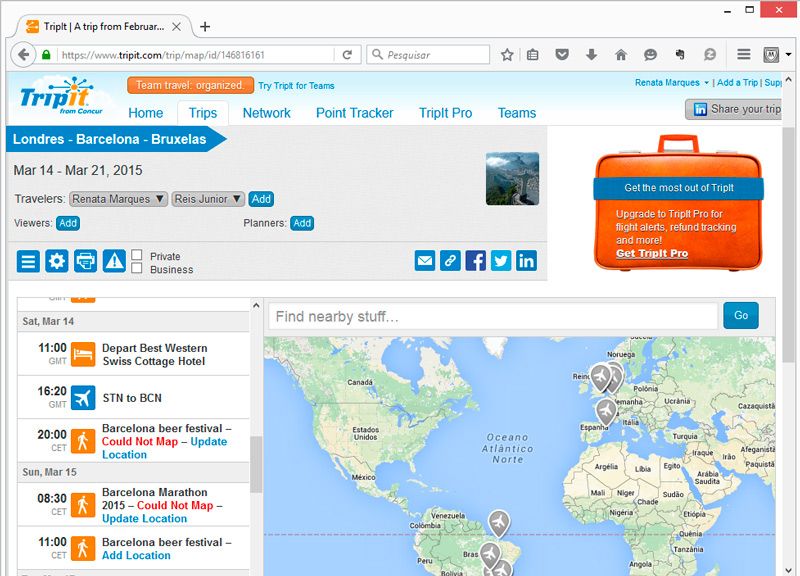Share trip via email envelope icon
Screen dimensions: 800x576
(x=425, y=261)
